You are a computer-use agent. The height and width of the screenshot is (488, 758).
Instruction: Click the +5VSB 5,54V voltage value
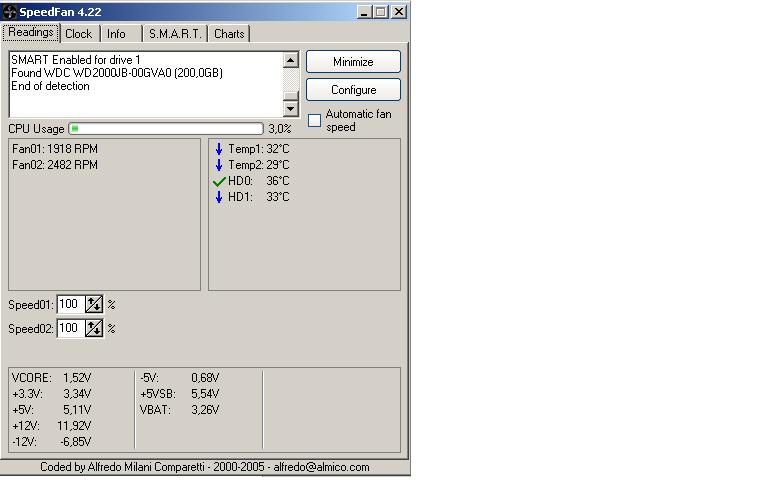[x=205, y=394]
